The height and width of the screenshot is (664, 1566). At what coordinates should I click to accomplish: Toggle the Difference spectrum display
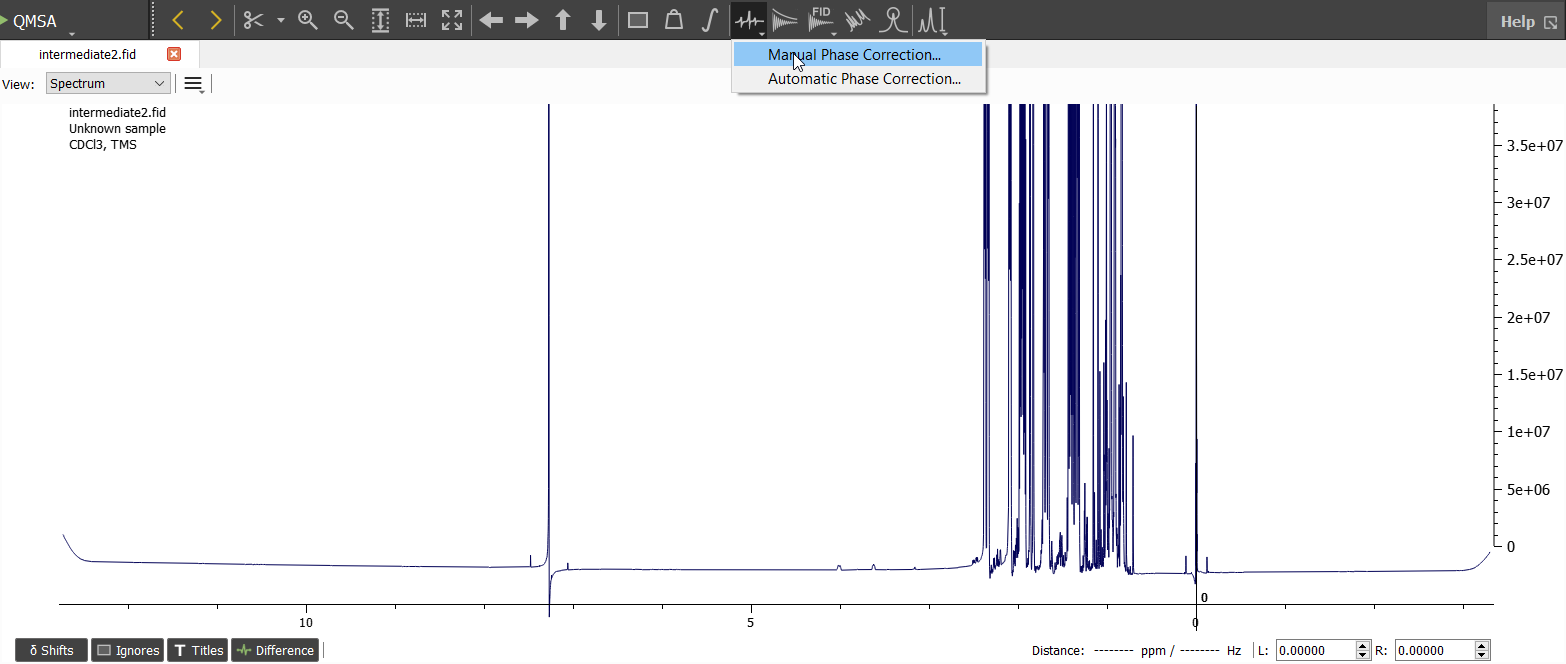(275, 650)
